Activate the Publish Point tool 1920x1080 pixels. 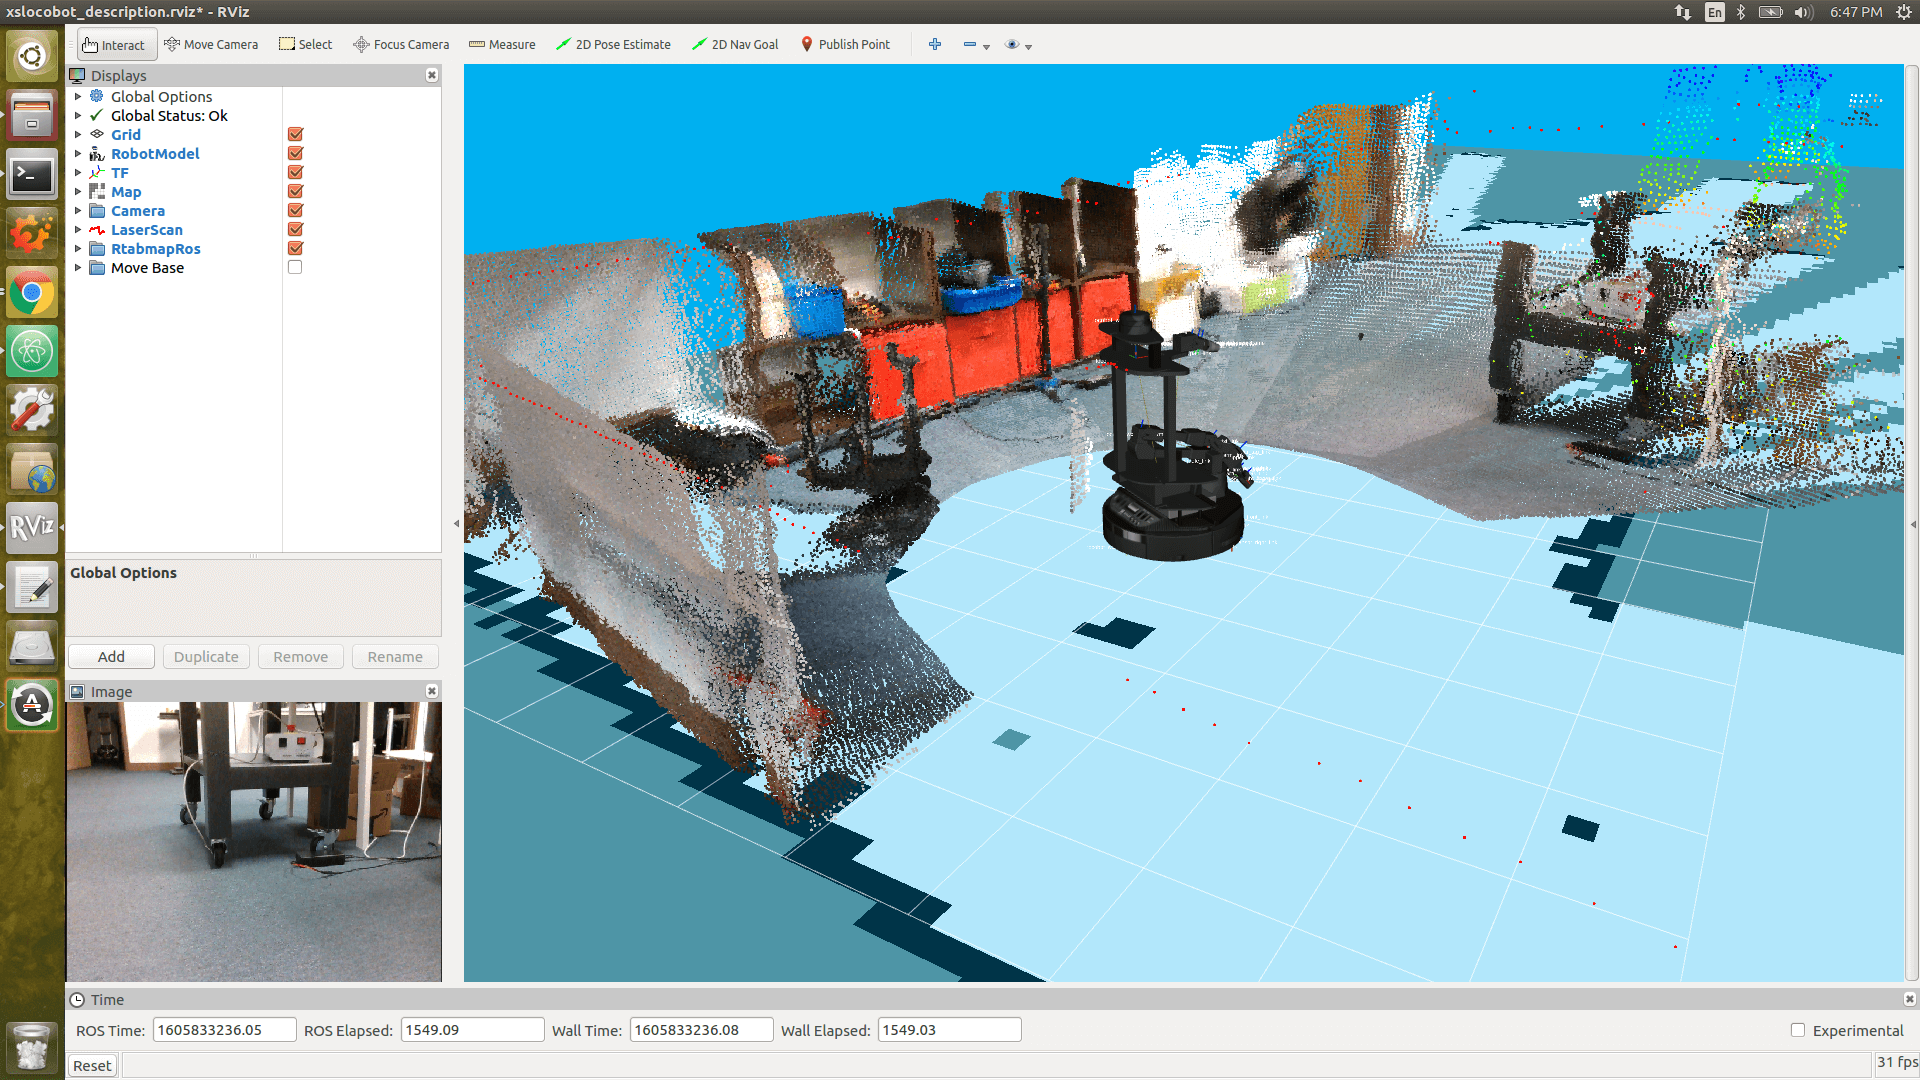click(845, 45)
